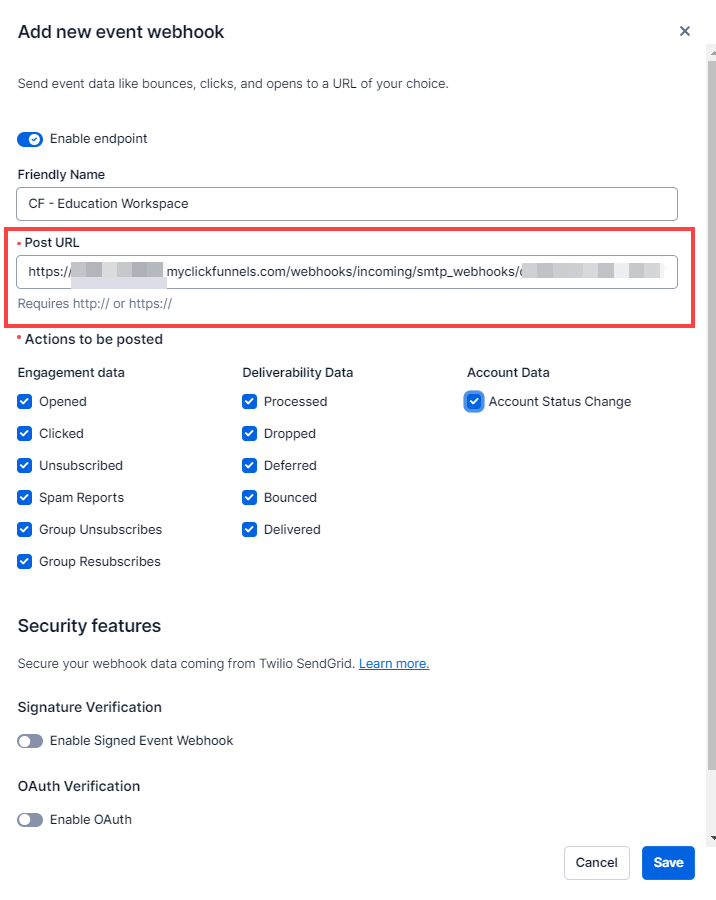Screen dimensions: 716x900
Task: Enable Signed Event Webhook
Action: (30, 741)
